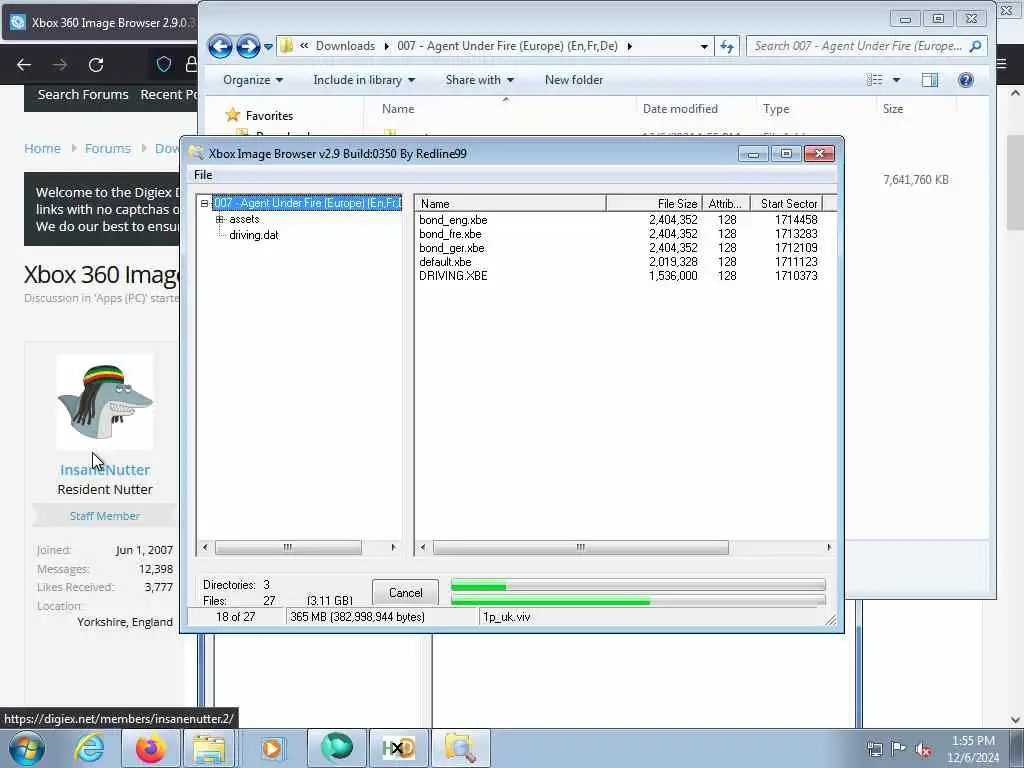
Task: Click the tree pane right scroll arrow
Action: pos(393,547)
